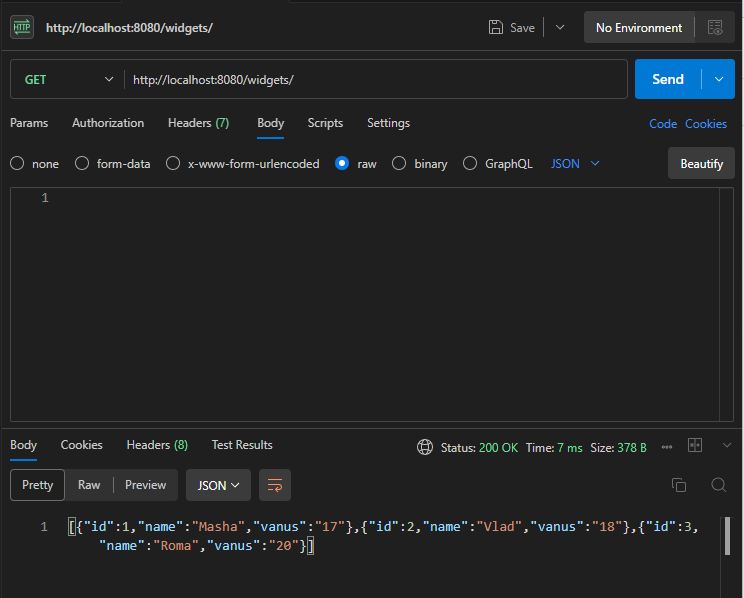Open the GET method dropdown

(68, 79)
